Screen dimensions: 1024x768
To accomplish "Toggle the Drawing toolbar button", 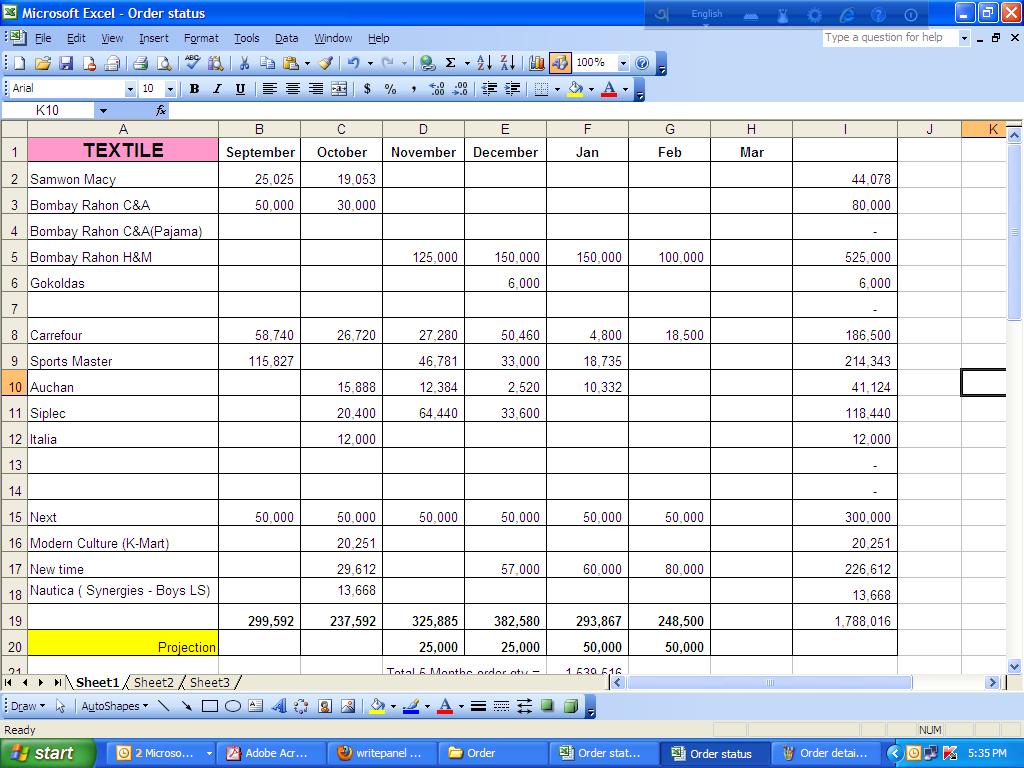I will coord(560,63).
